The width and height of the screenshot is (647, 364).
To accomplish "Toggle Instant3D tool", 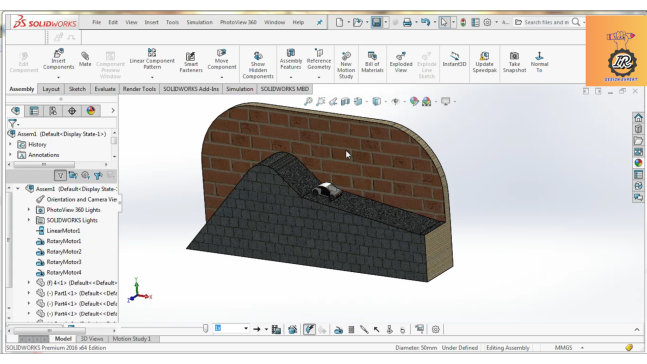I will point(454,59).
